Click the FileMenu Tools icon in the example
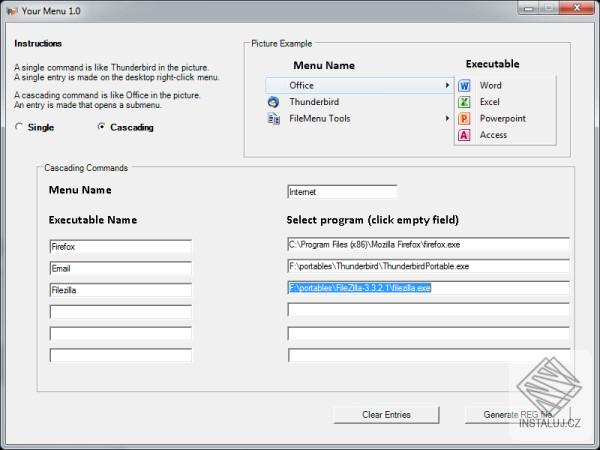 pos(273,119)
